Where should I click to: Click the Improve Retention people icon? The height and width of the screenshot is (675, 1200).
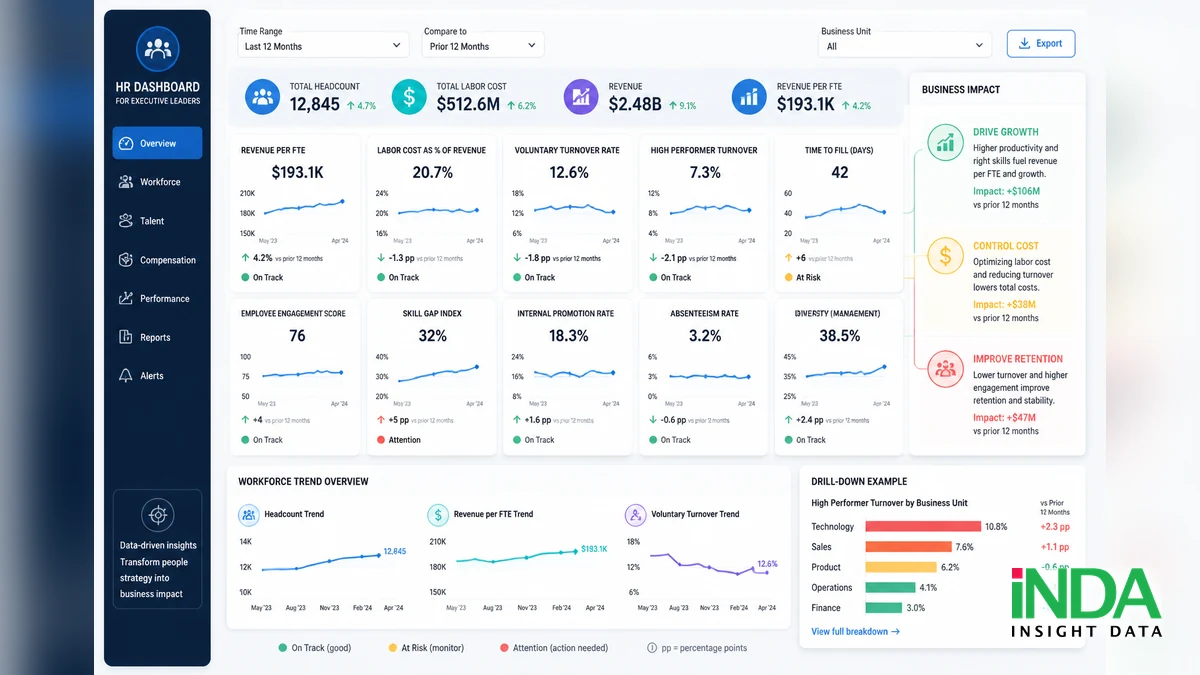(945, 369)
